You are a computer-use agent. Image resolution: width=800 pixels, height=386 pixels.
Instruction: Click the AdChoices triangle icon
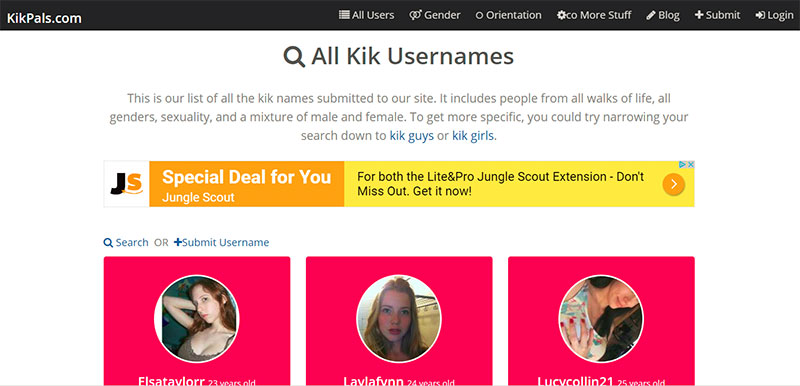(682, 165)
